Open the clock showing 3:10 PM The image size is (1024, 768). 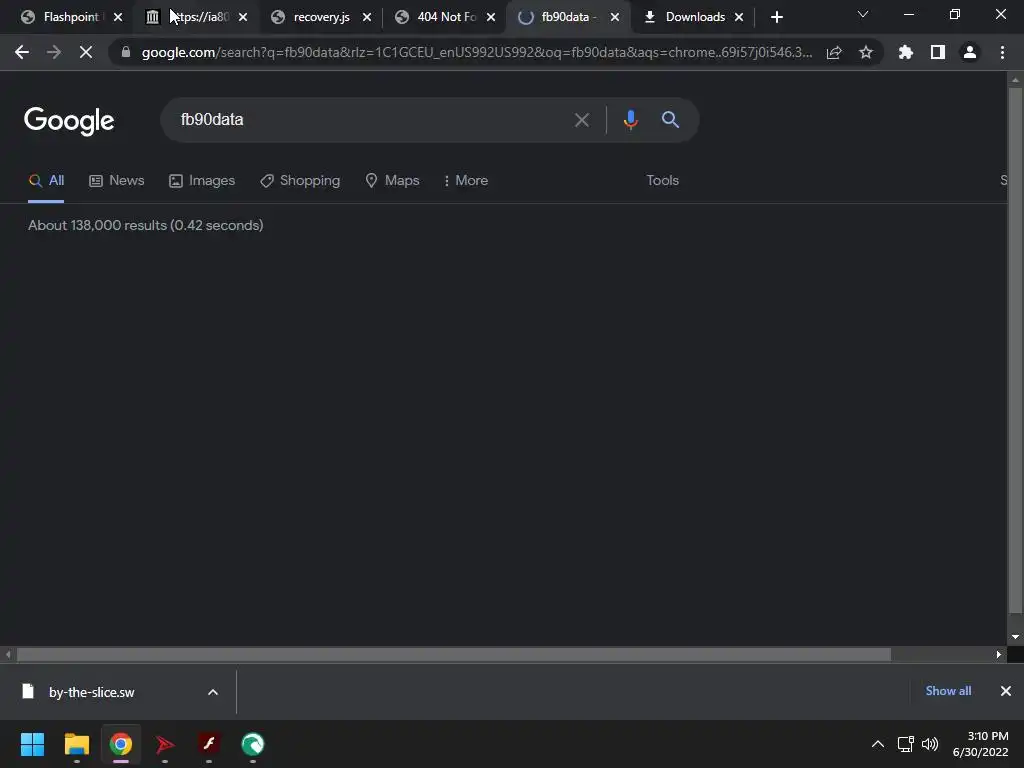click(x=980, y=744)
